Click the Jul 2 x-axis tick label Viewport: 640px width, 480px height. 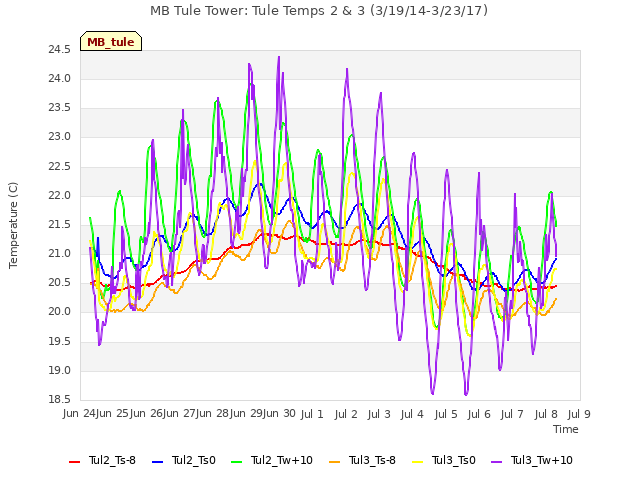click(346, 414)
